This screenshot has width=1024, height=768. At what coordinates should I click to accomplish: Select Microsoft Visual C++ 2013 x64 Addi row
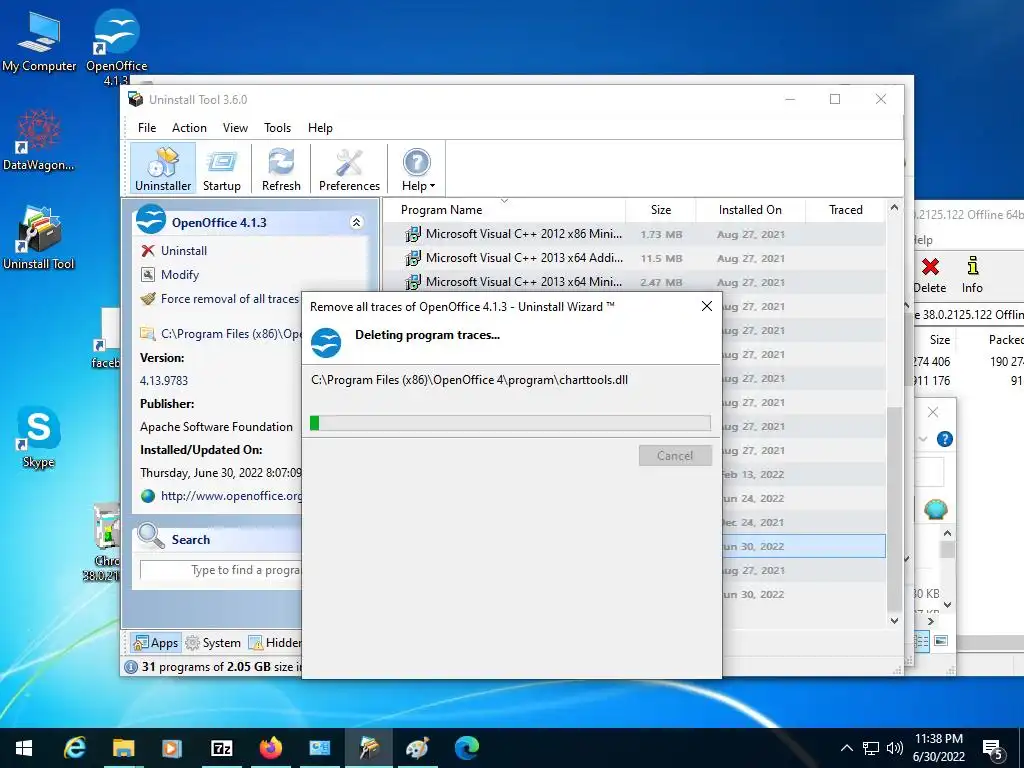click(x=634, y=259)
